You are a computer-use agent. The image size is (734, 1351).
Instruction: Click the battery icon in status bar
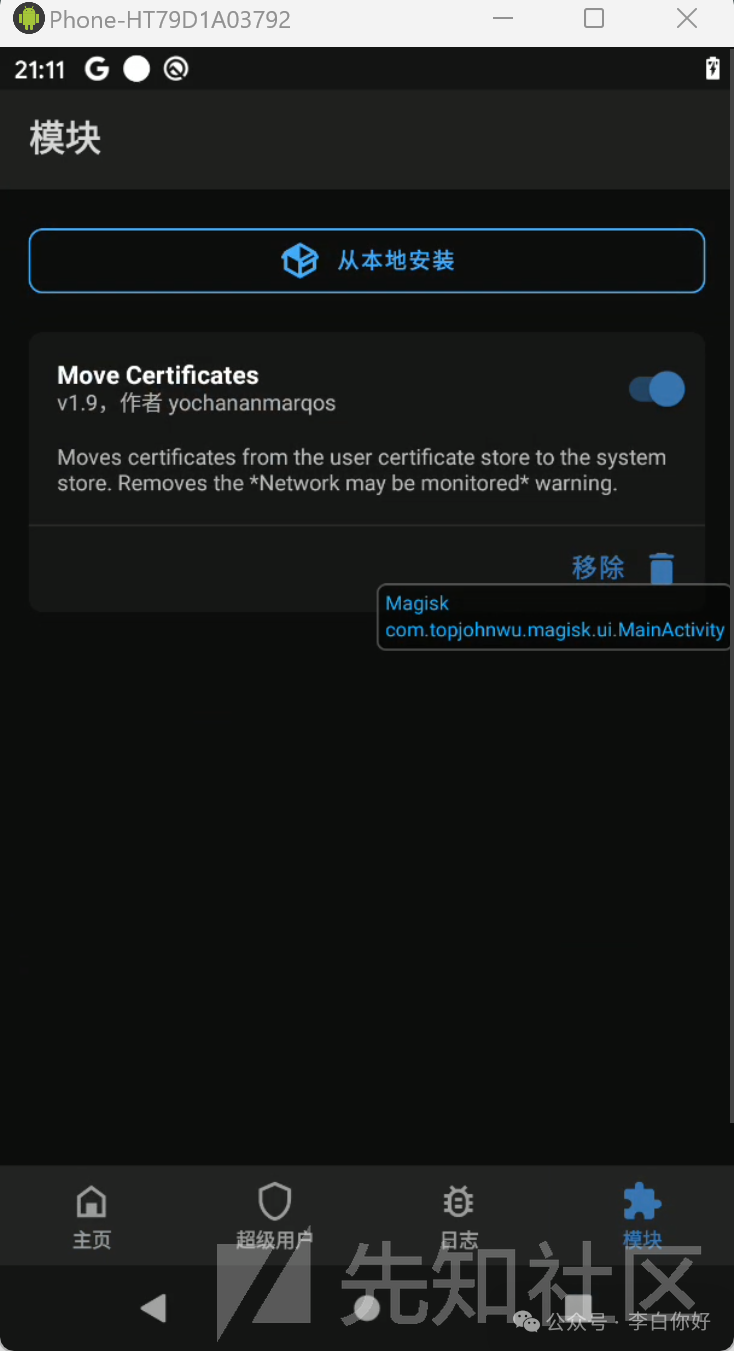tap(713, 68)
